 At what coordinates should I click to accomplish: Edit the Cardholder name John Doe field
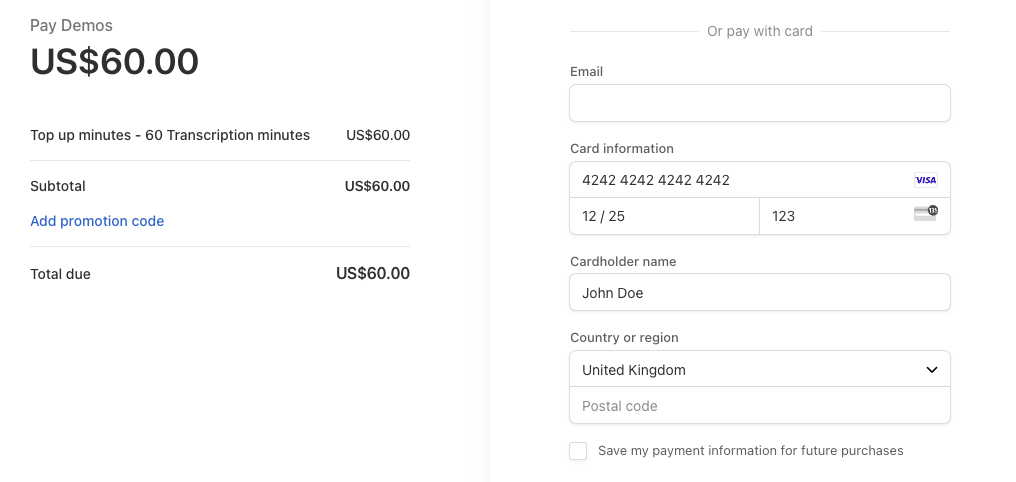click(x=759, y=293)
